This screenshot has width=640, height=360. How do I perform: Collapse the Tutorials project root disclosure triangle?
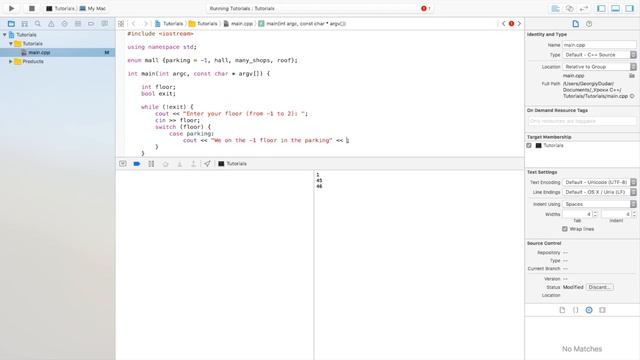click(4, 35)
